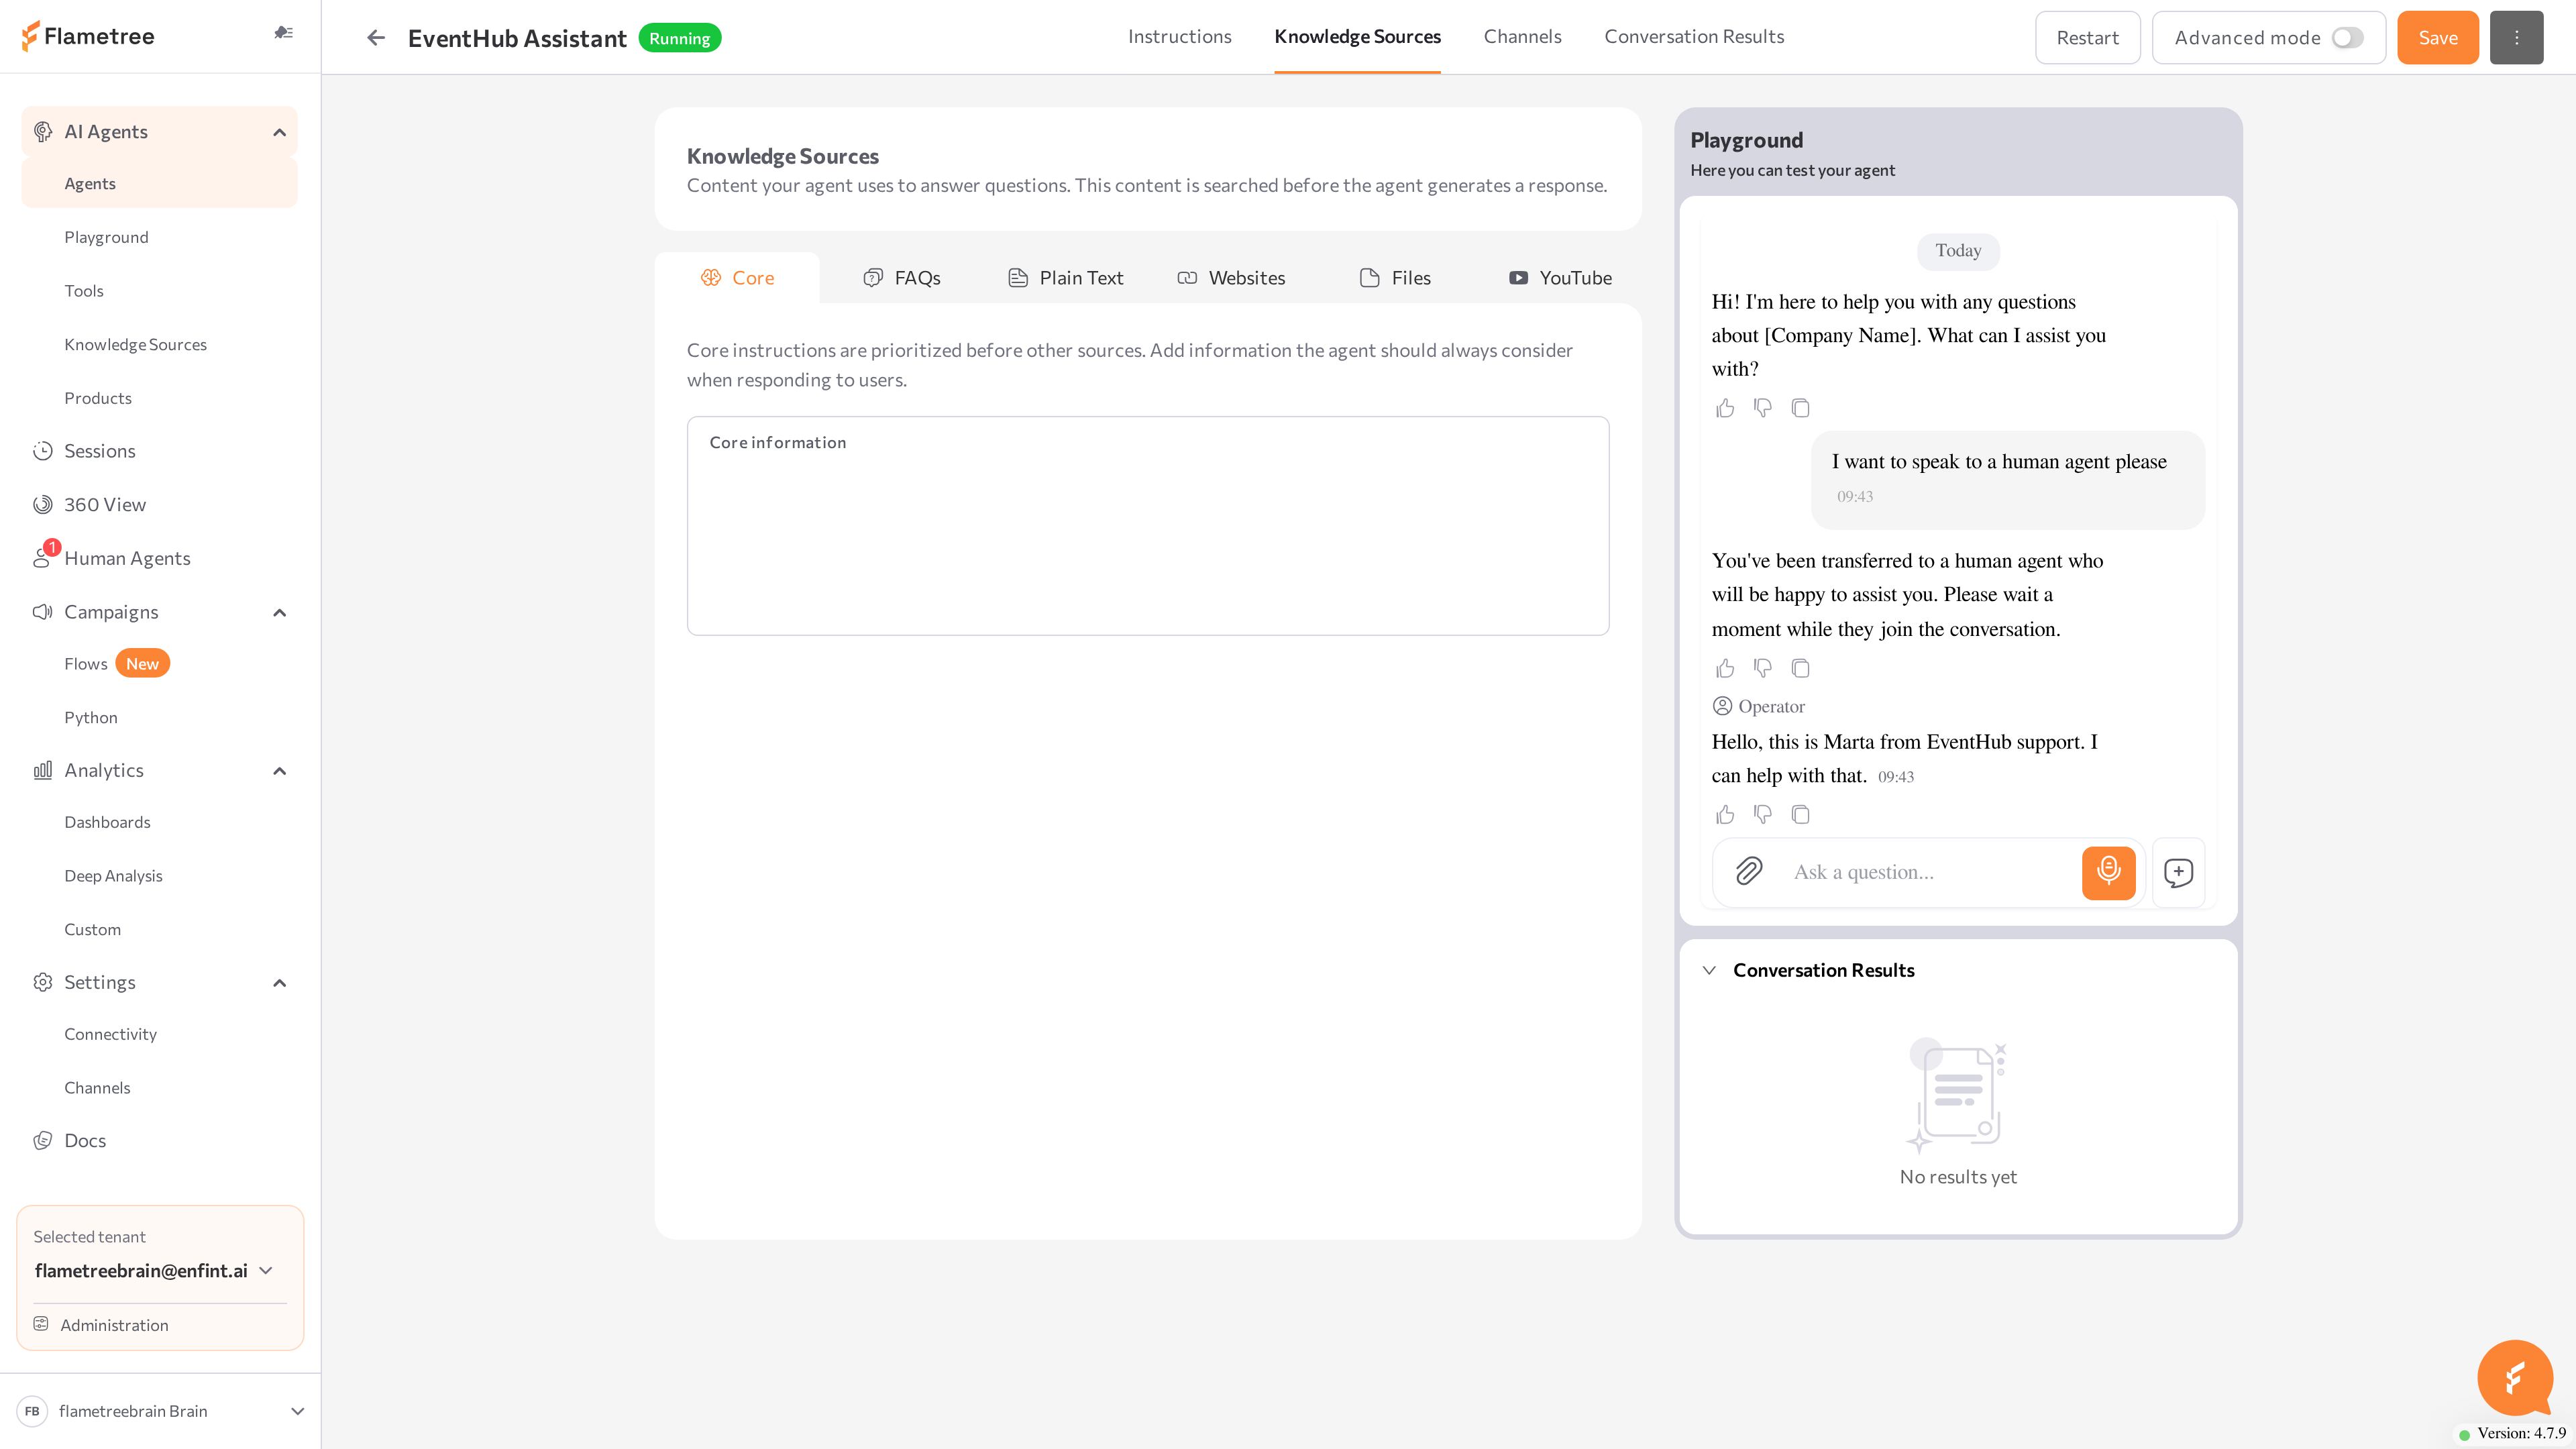
Task: Click the Core information text area
Action: point(1147,526)
